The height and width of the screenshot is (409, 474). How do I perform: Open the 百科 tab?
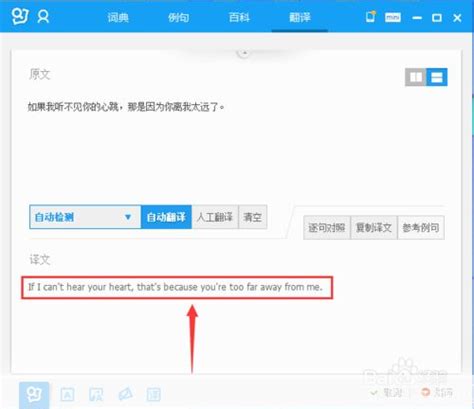pos(239,17)
